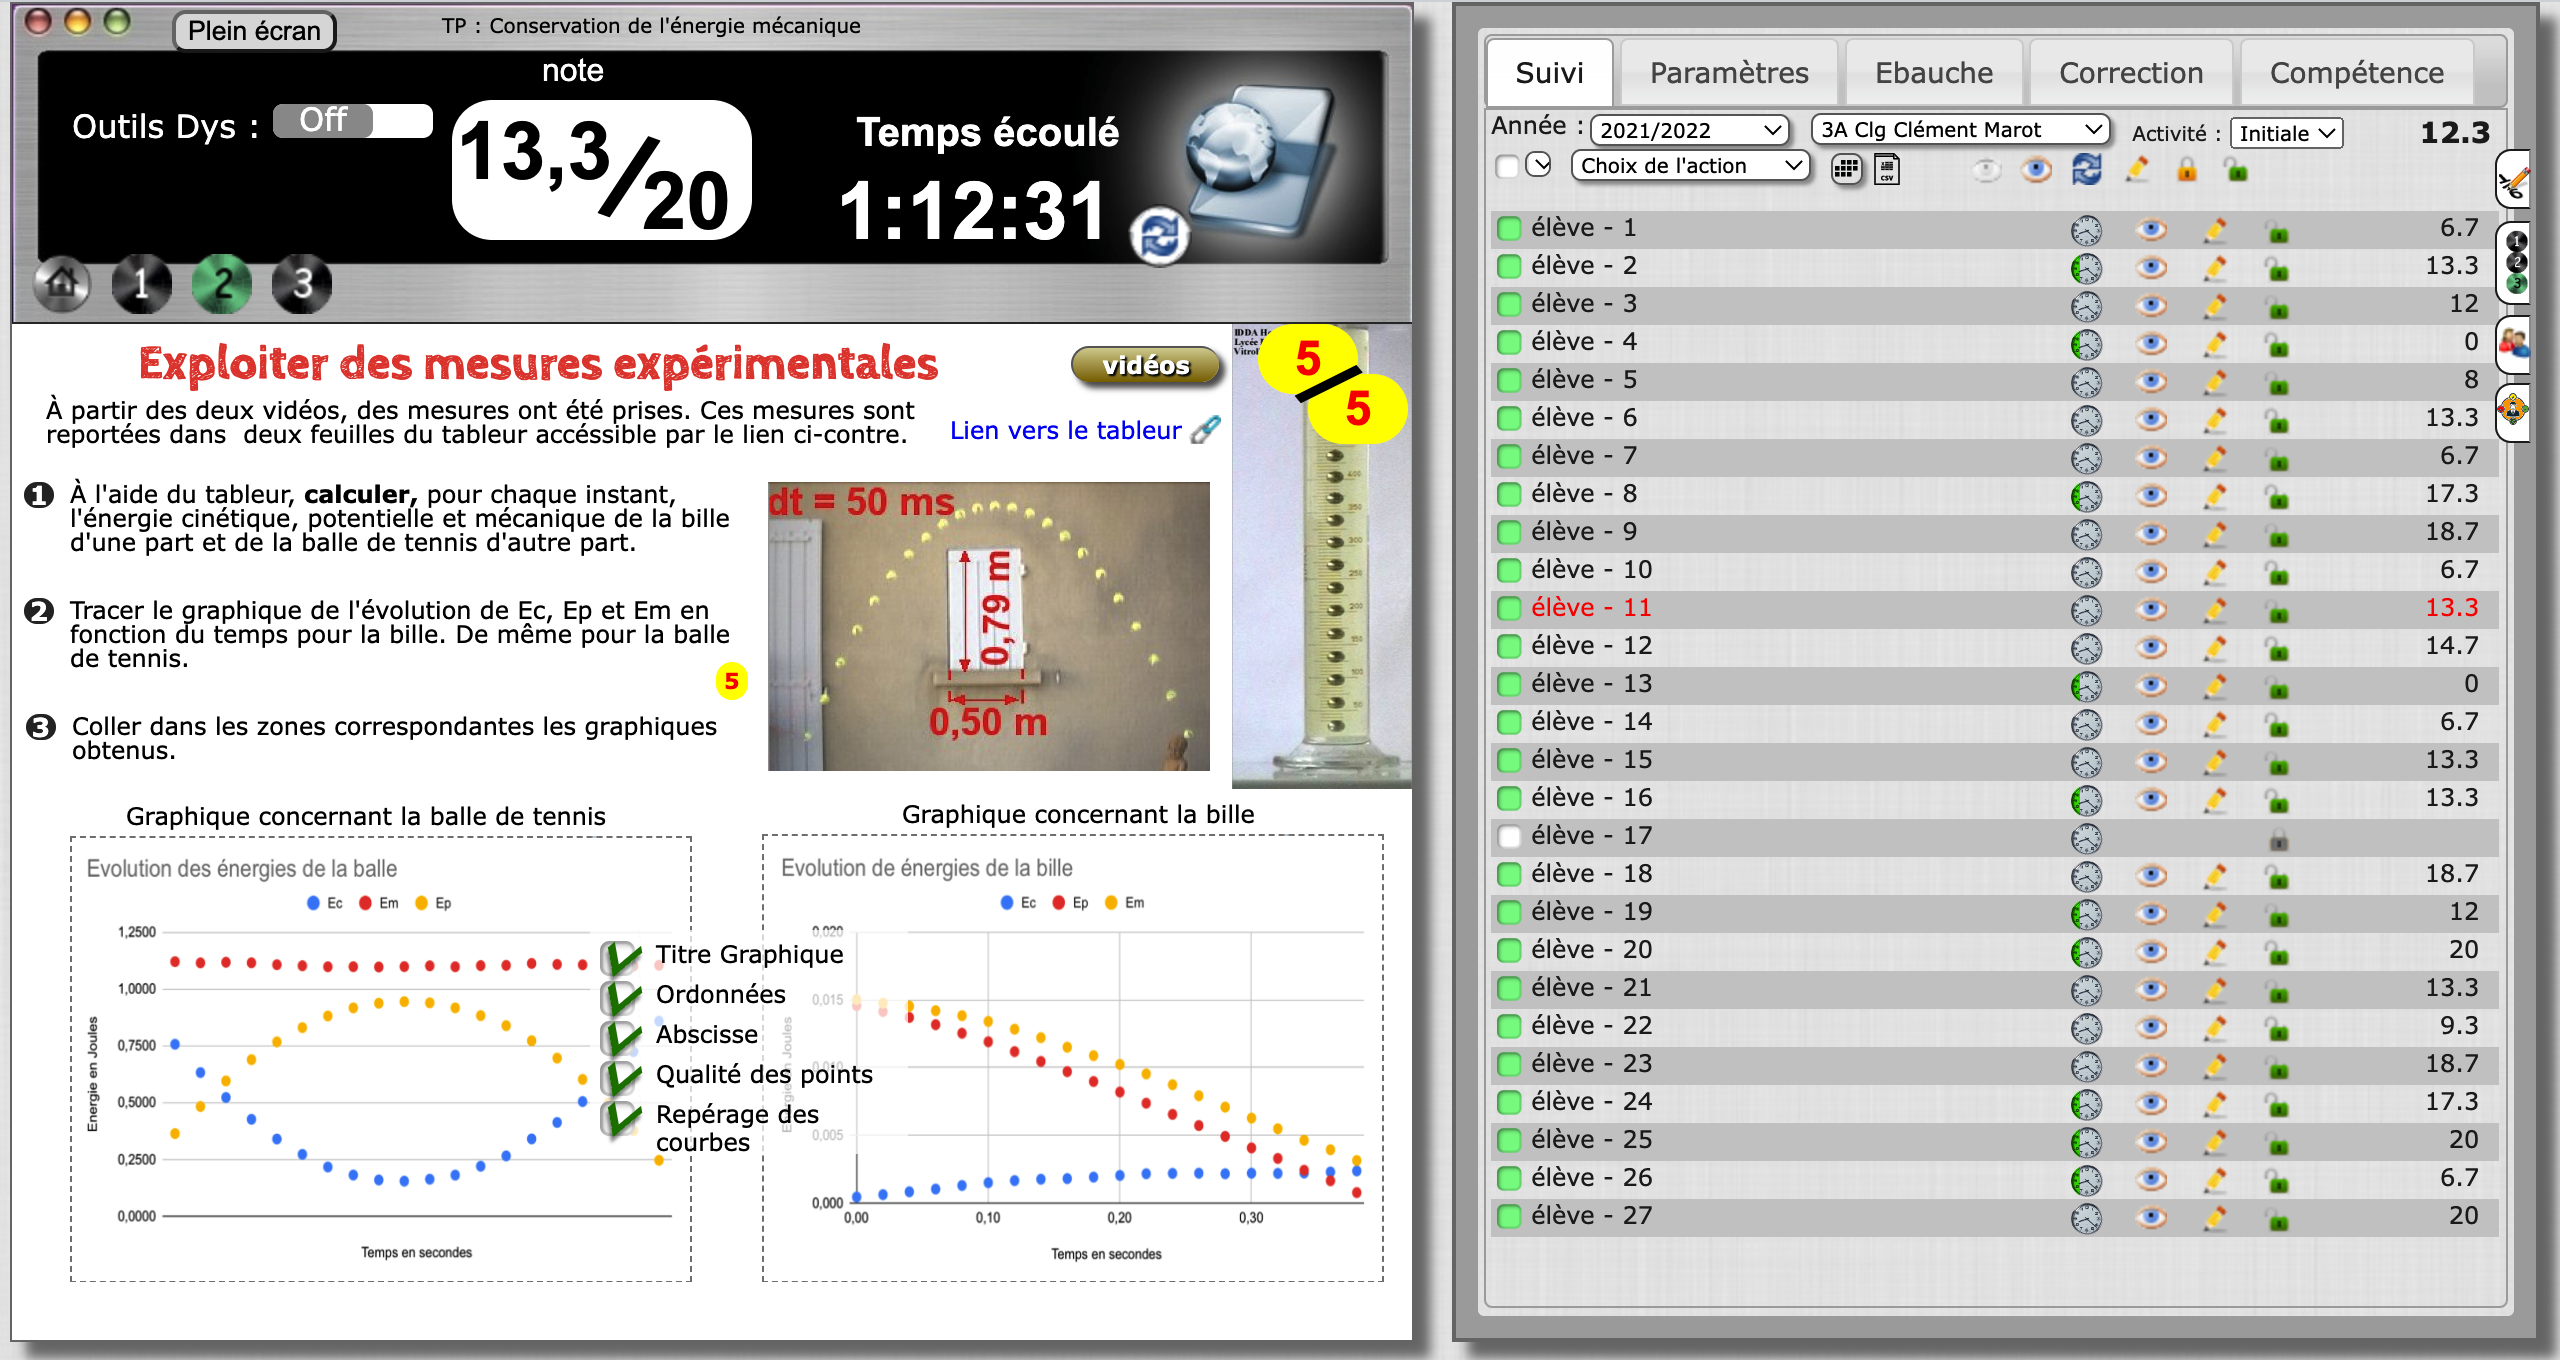Switch to the Correction tab
This screenshot has height=1360, width=2560.
2130,73
